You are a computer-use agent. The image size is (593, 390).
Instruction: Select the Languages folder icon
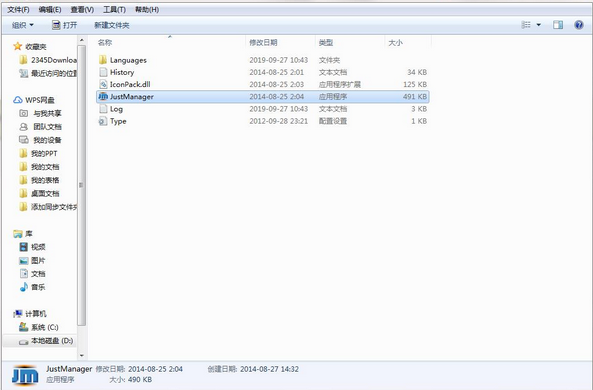(103, 60)
